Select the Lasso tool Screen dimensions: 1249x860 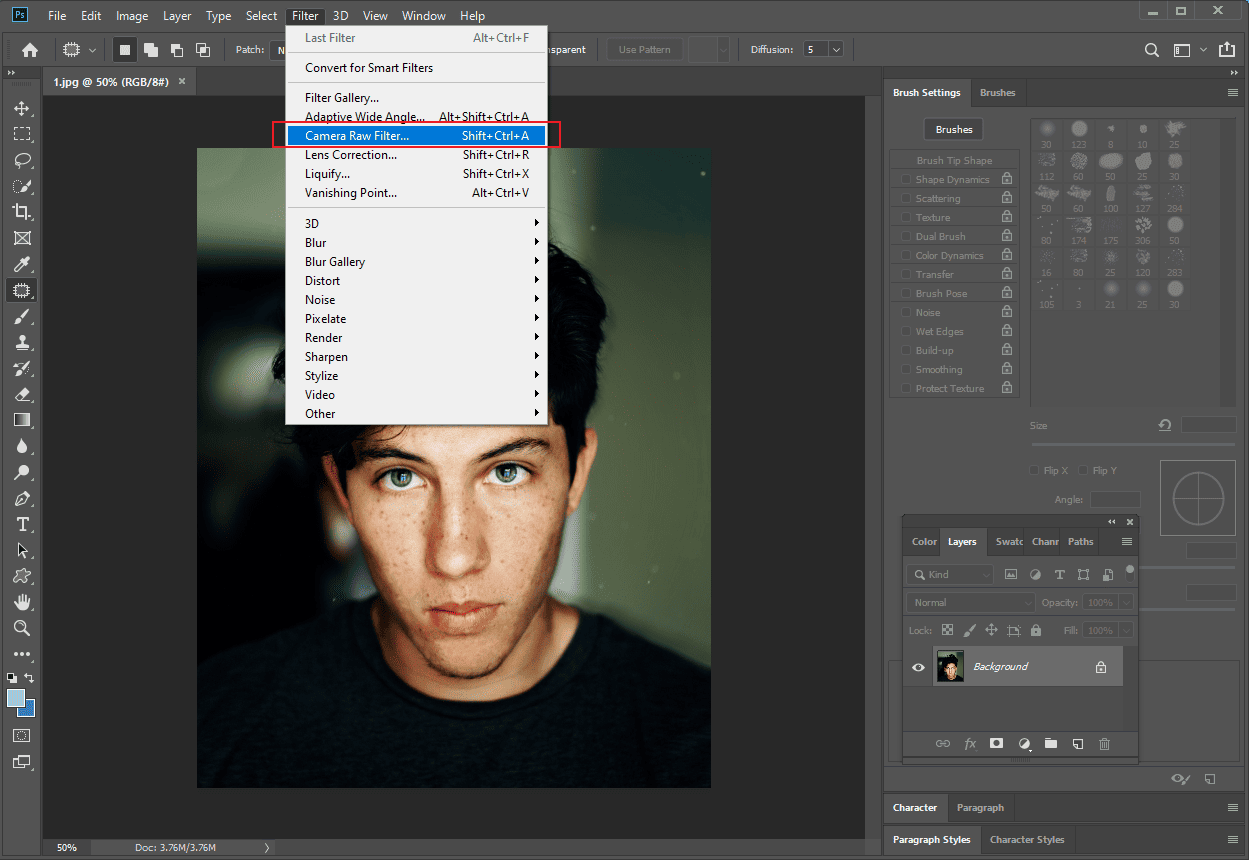(x=21, y=160)
